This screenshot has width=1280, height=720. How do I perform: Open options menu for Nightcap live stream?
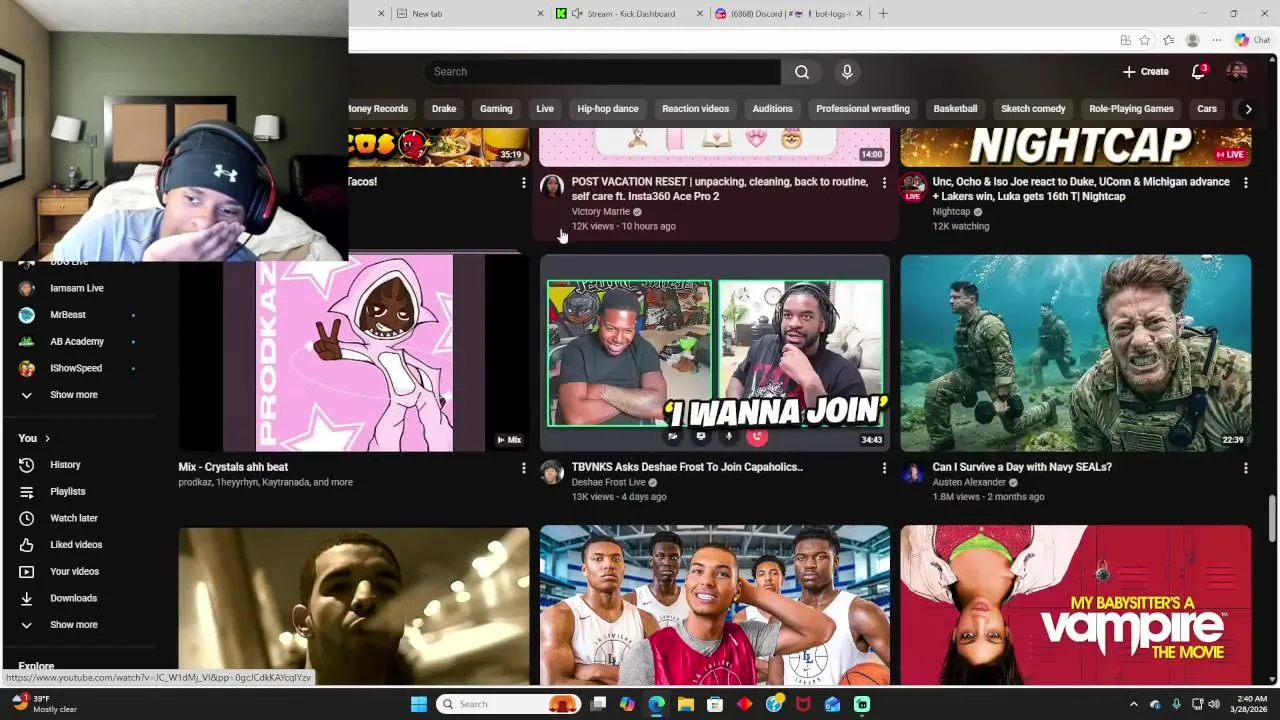click(1245, 183)
